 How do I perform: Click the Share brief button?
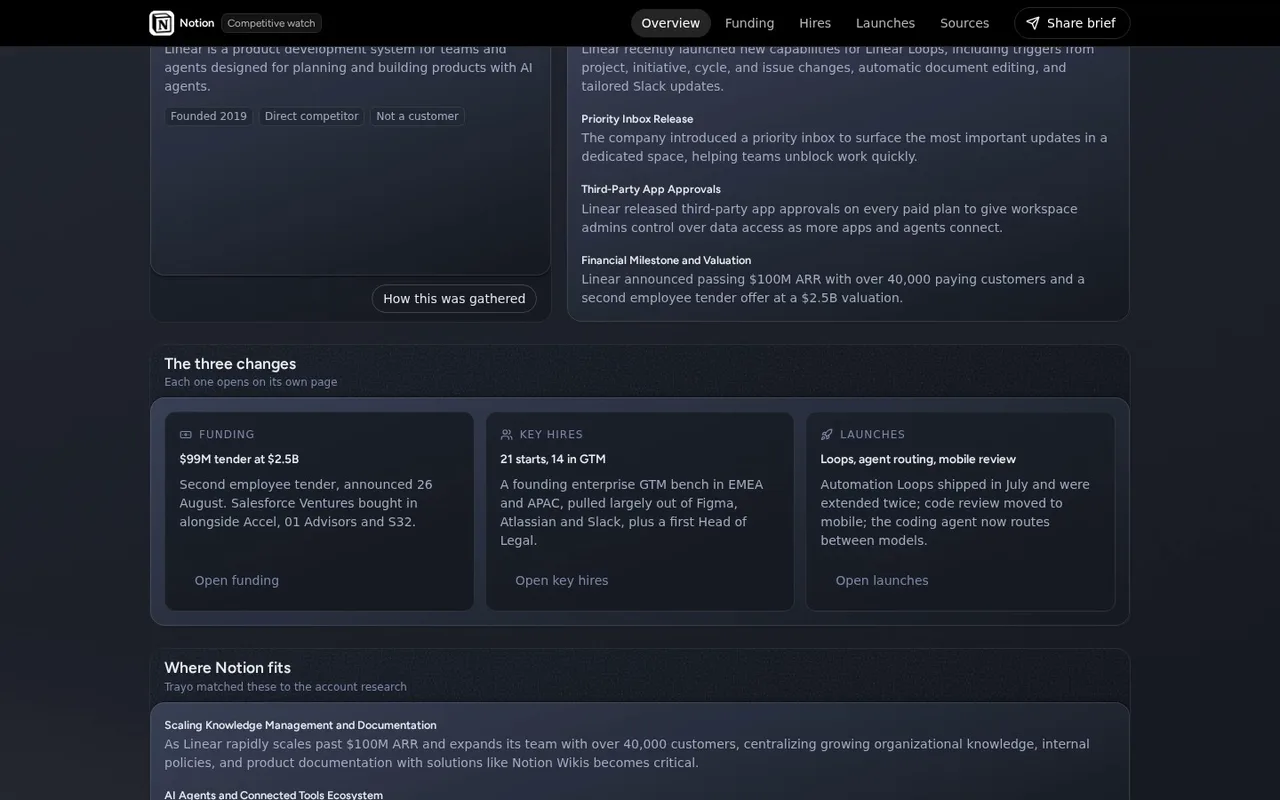1072,23
